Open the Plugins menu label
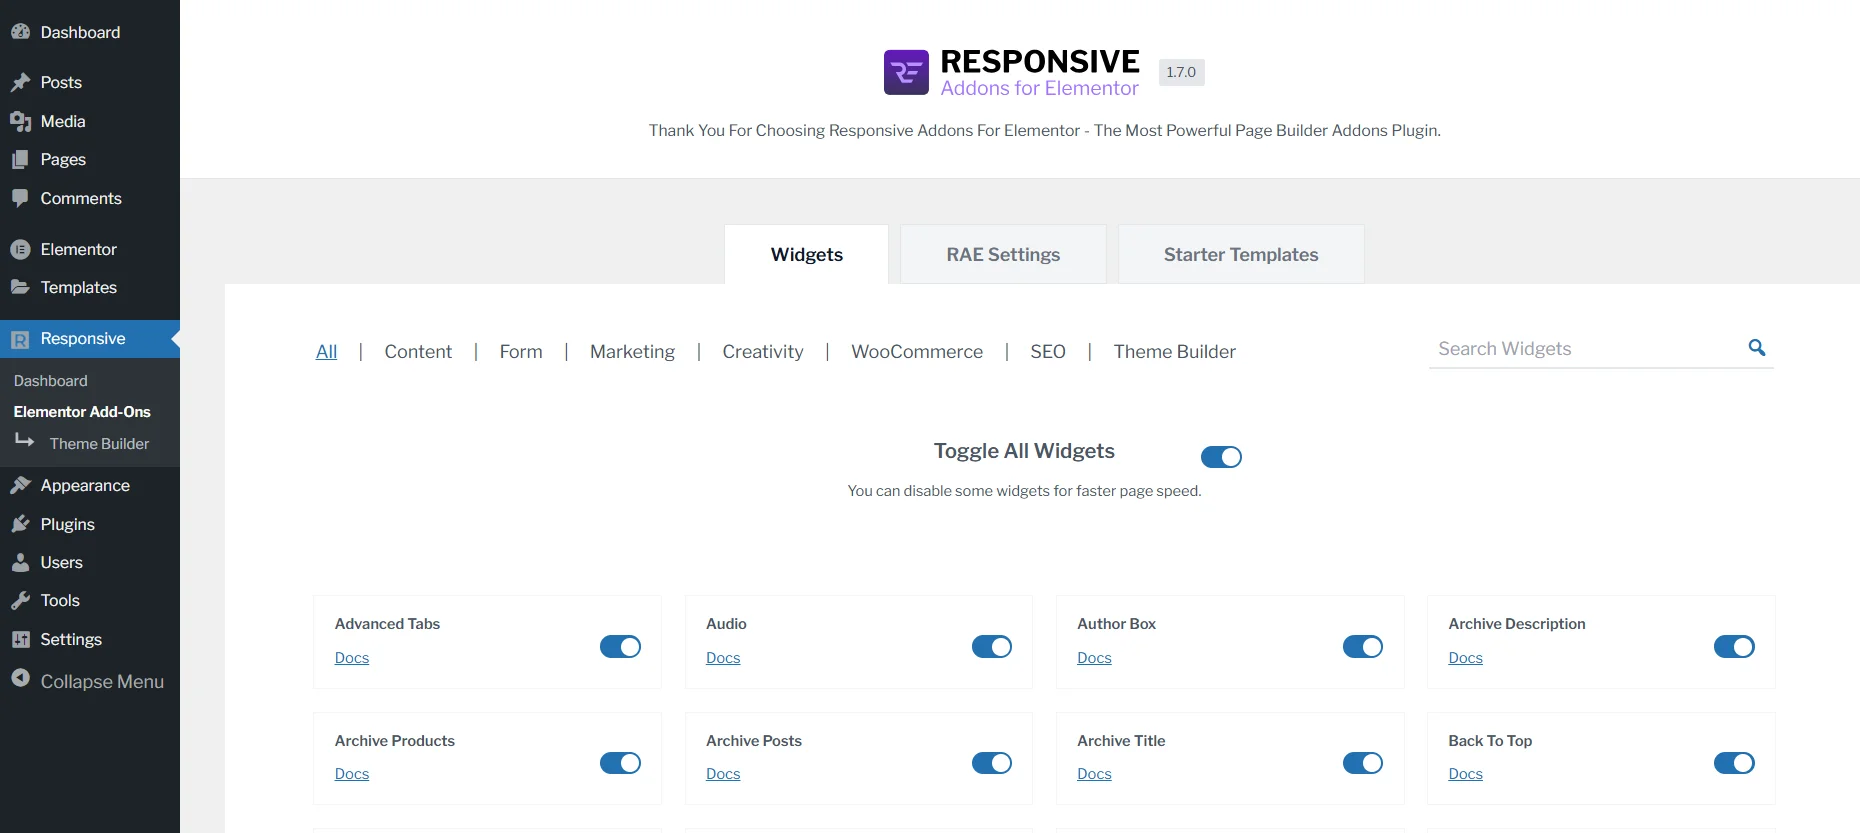This screenshot has height=833, width=1860. pos(67,524)
